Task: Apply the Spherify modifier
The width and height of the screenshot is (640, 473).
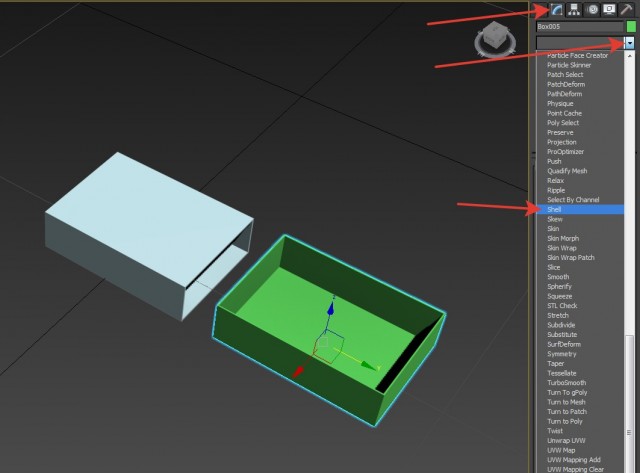Action: coord(559,287)
